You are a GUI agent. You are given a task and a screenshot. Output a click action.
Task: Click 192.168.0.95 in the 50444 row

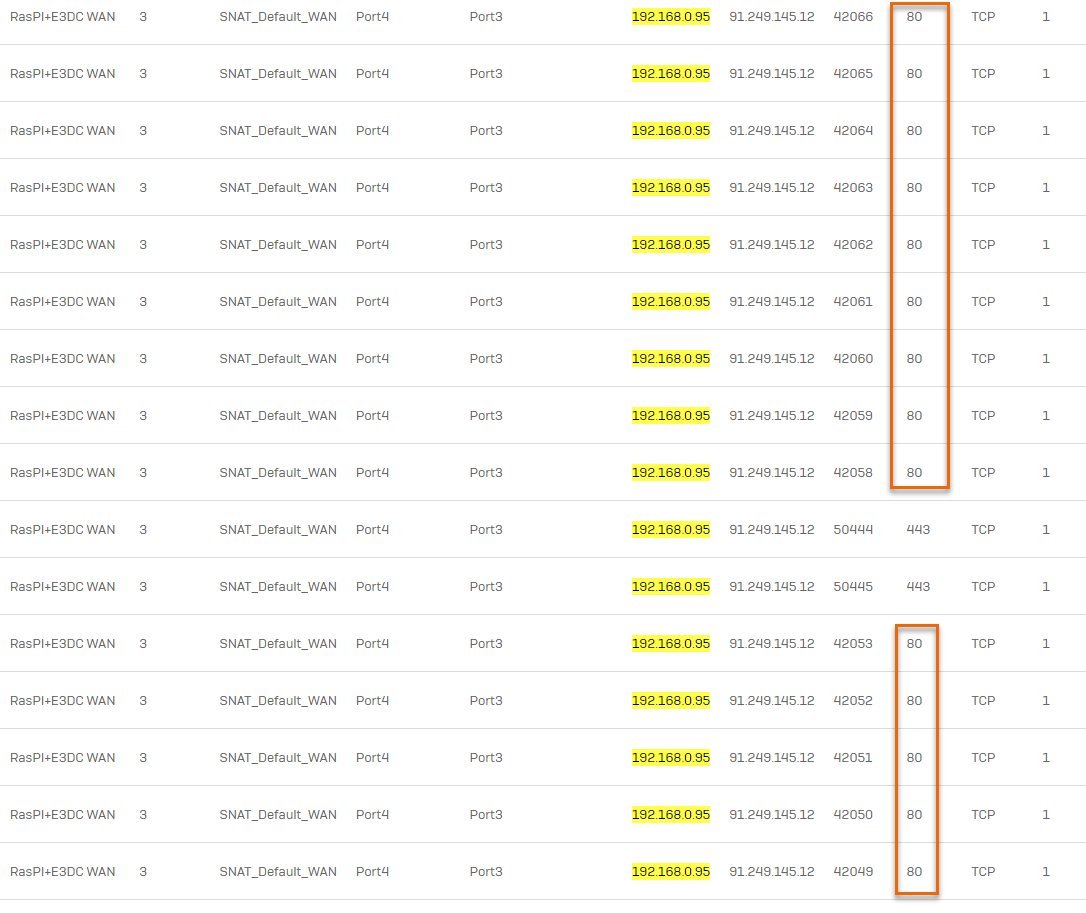(670, 529)
